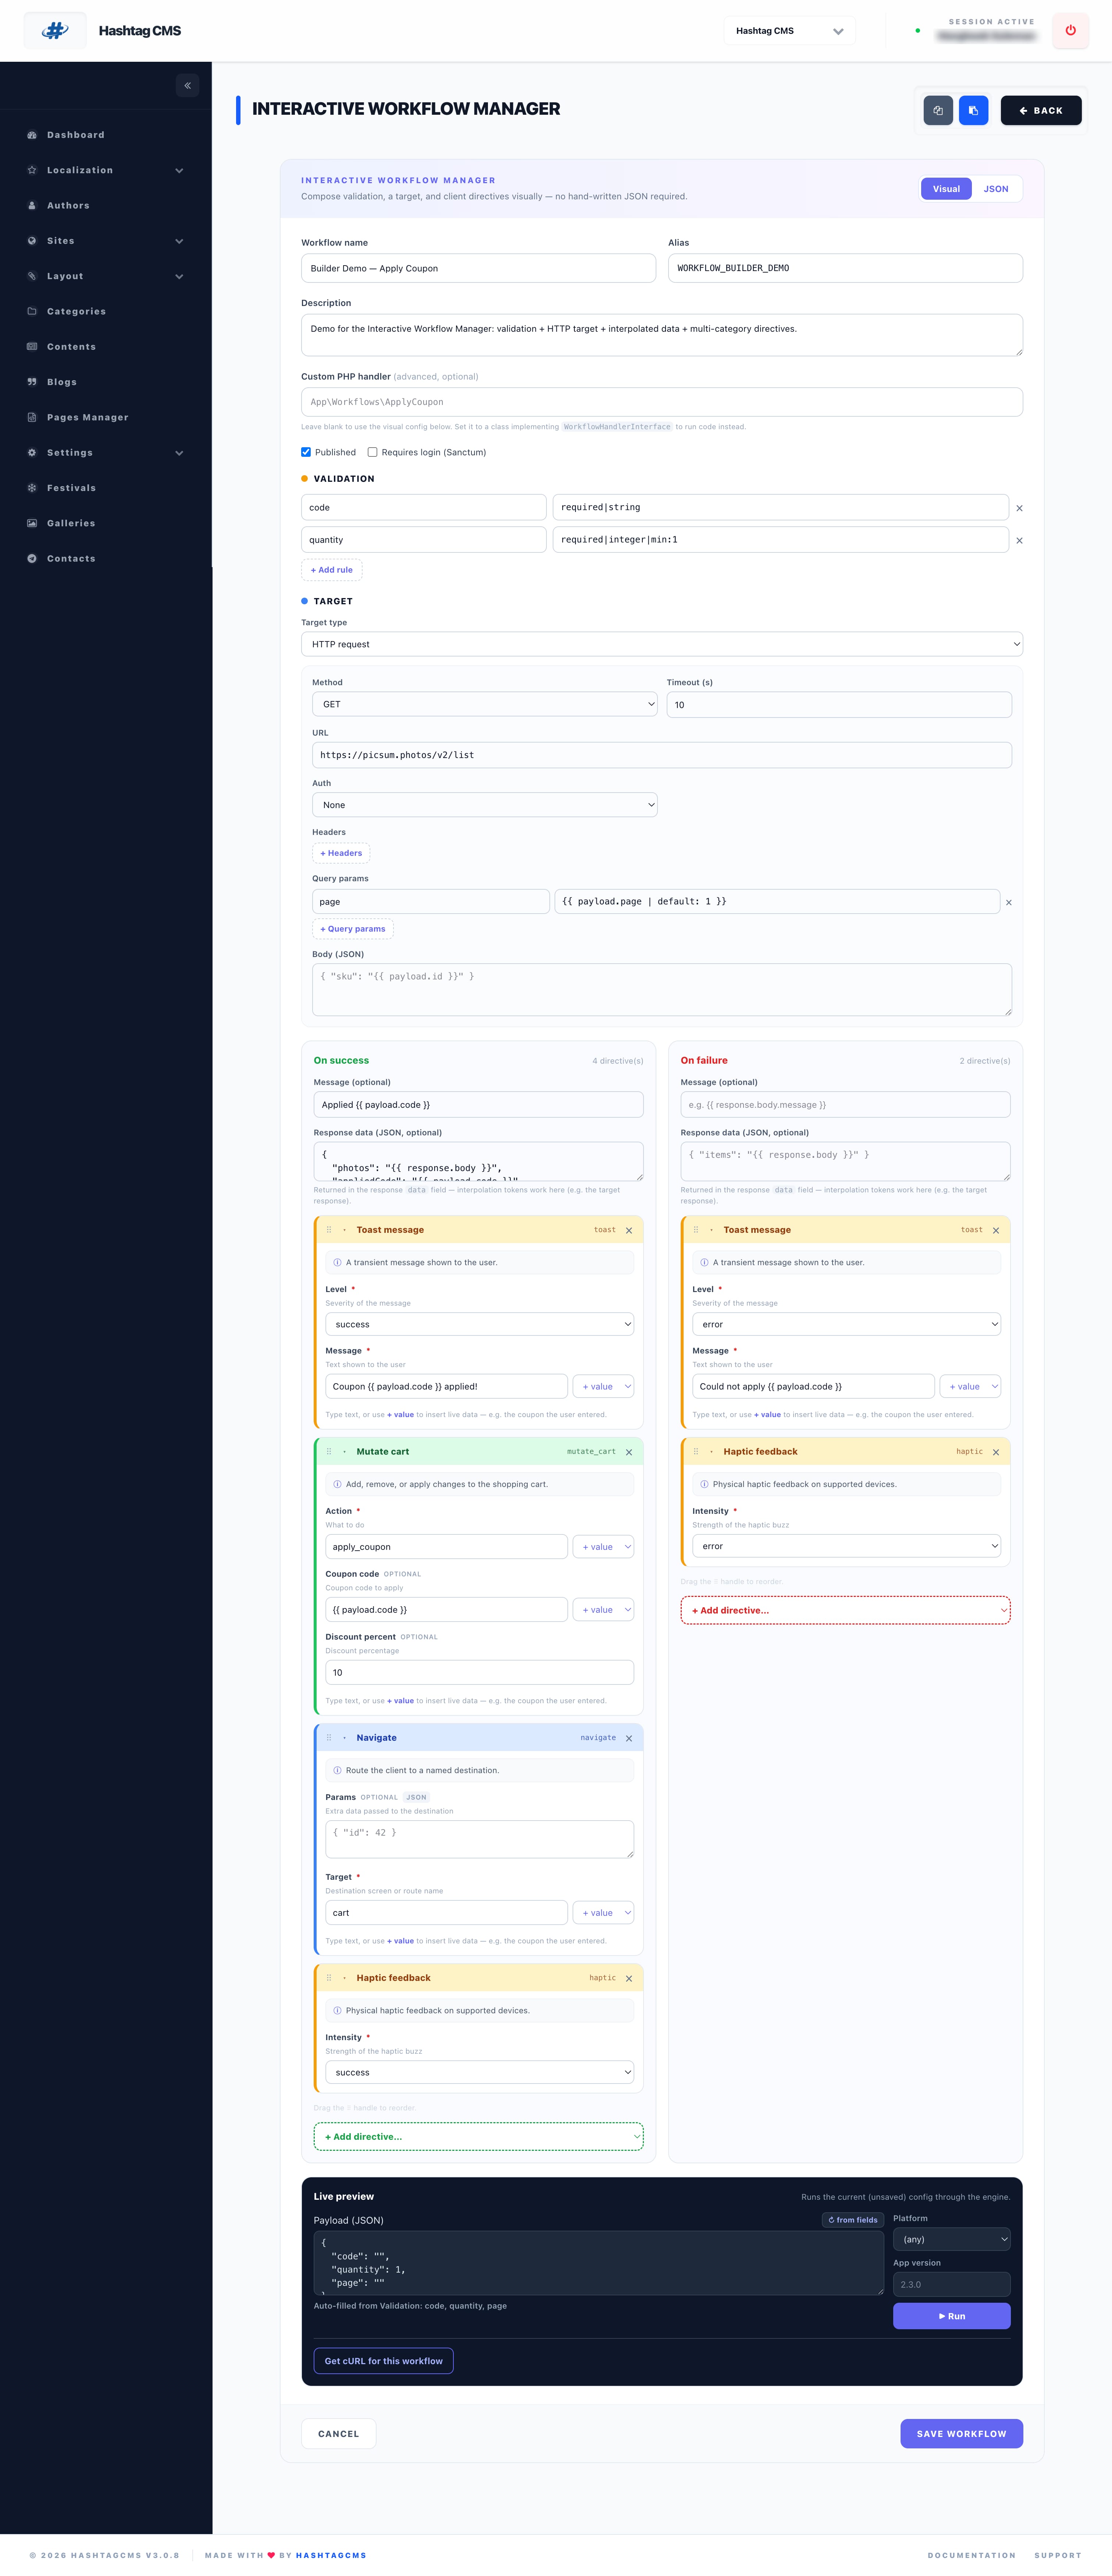Remove the success Haptic feedback directive
Image resolution: width=1112 pixels, height=2576 pixels.
[x=629, y=1978]
